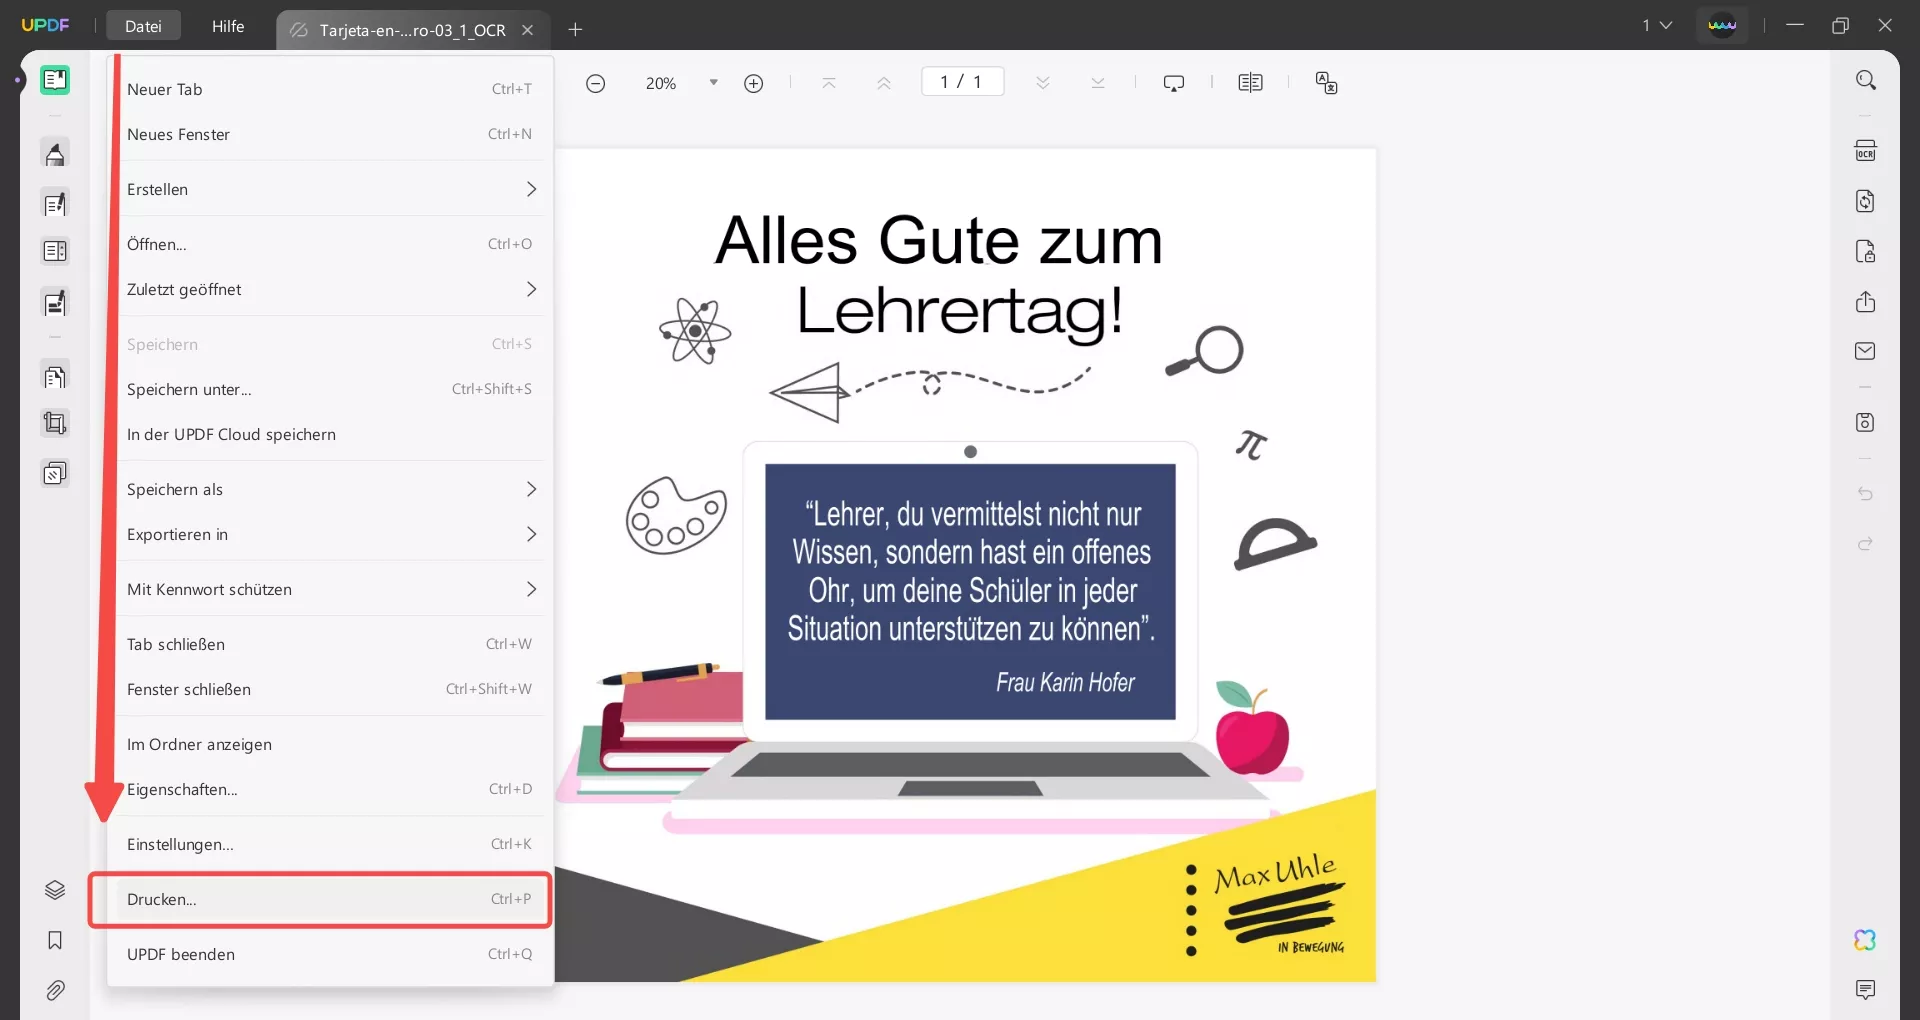The width and height of the screenshot is (1920, 1020).
Task: Open Einstellungen... from the menu
Action: pos(330,844)
